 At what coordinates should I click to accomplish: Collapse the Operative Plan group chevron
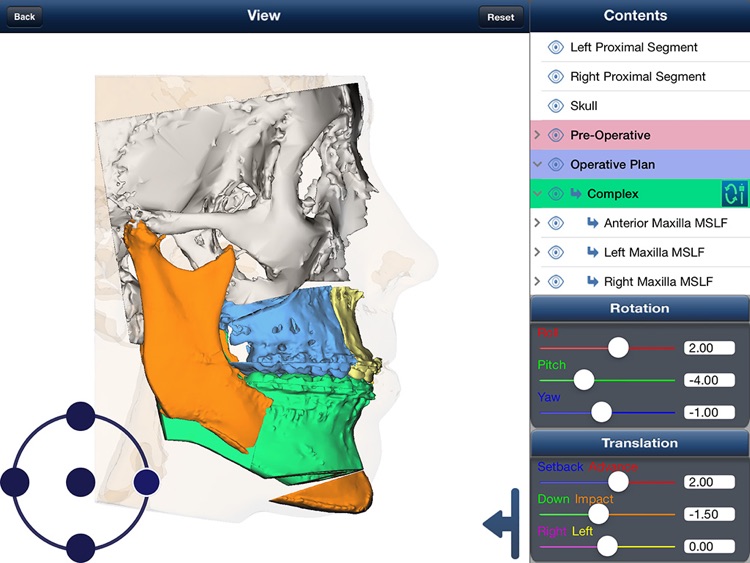[x=537, y=165]
